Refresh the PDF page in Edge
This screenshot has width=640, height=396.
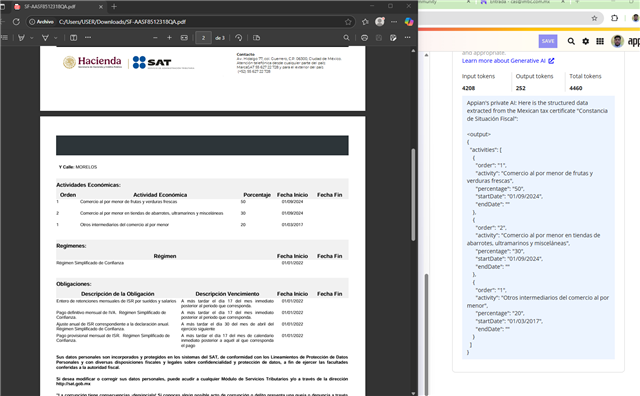tap(16, 22)
